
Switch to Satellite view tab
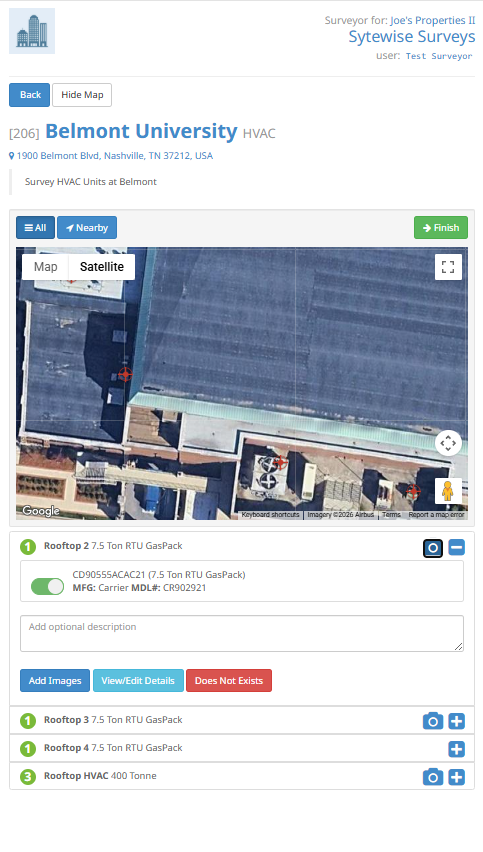[102, 267]
